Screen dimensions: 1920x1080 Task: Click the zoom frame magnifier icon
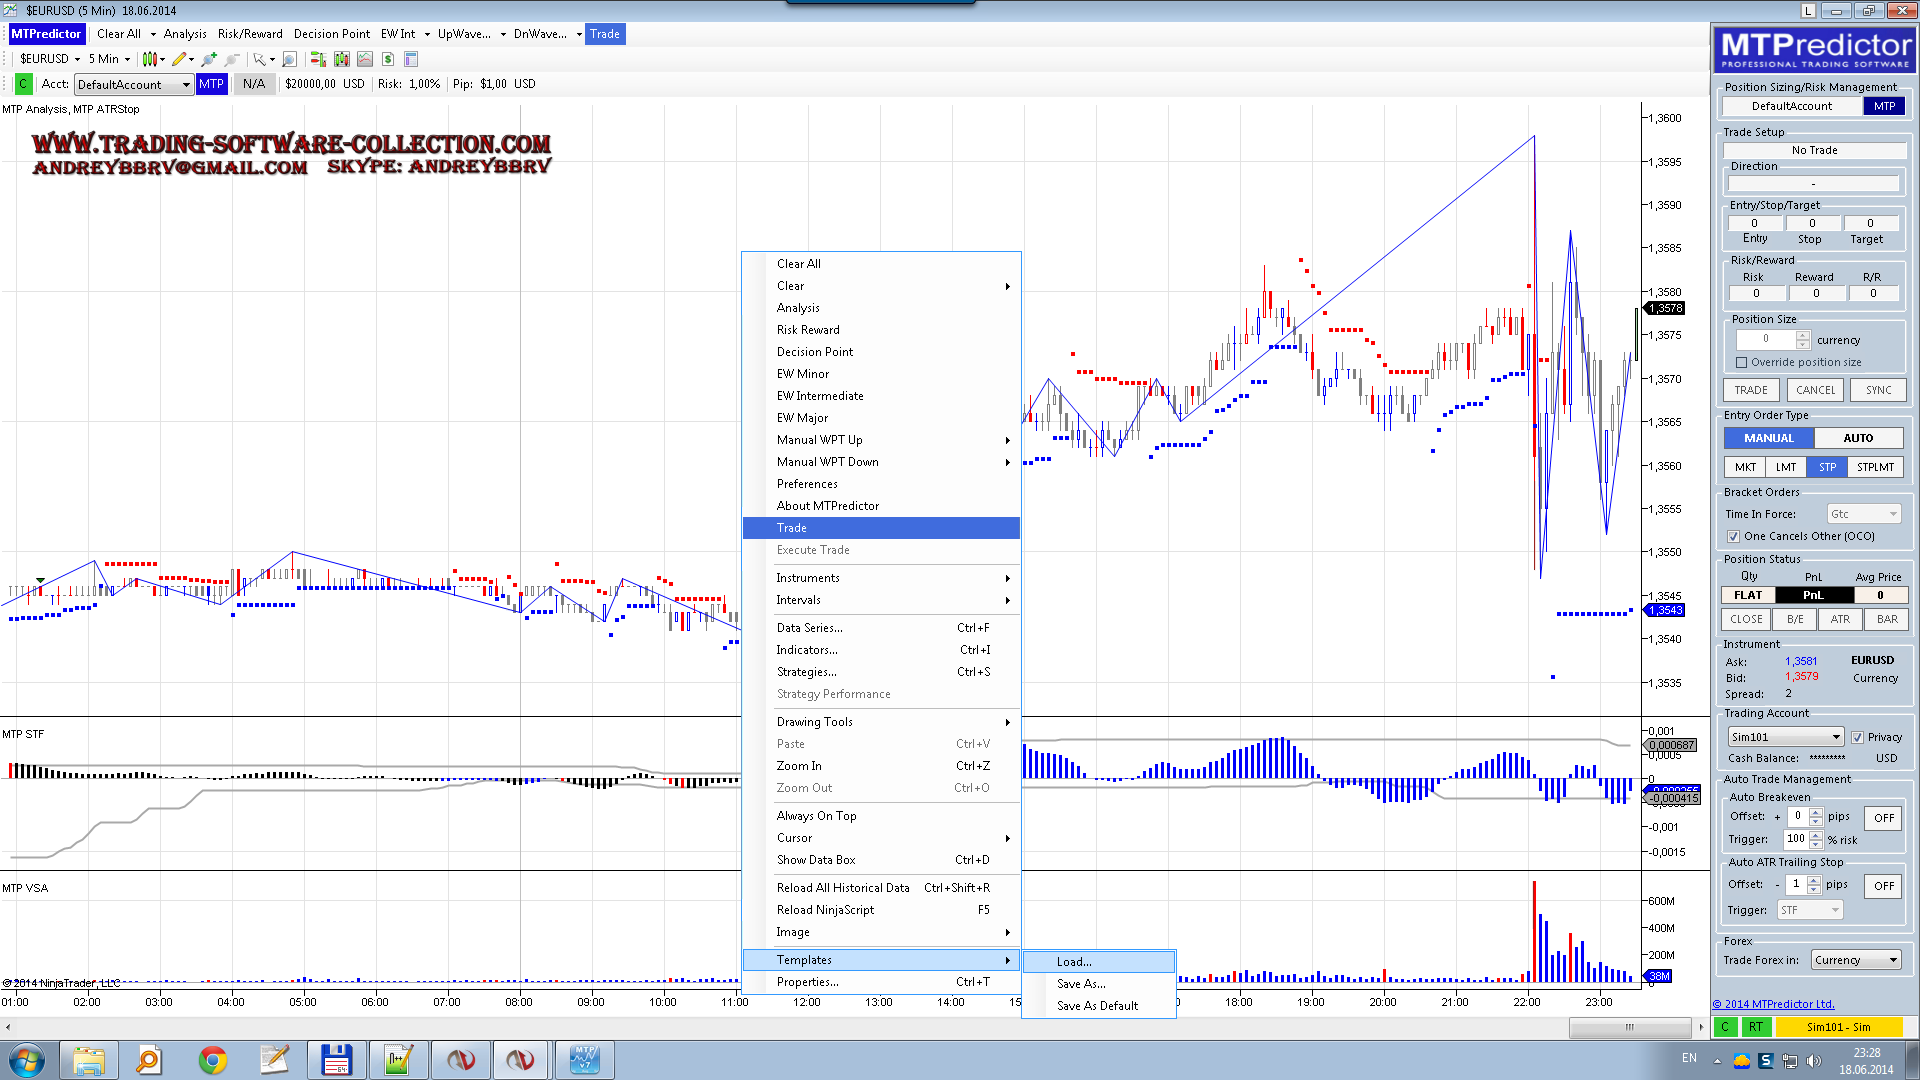click(x=290, y=59)
